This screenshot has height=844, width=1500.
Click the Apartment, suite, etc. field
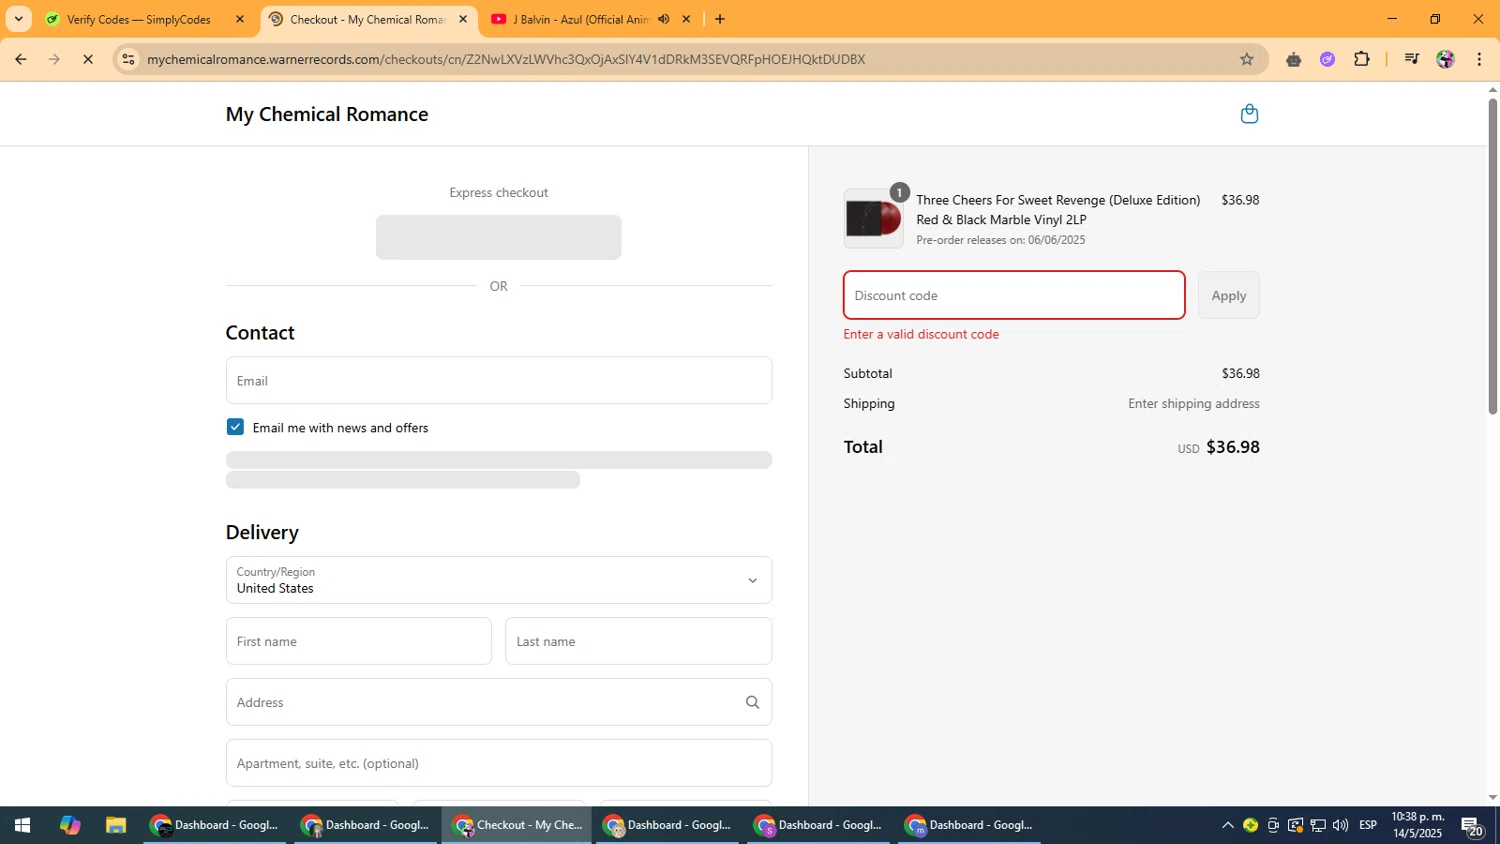[499, 763]
